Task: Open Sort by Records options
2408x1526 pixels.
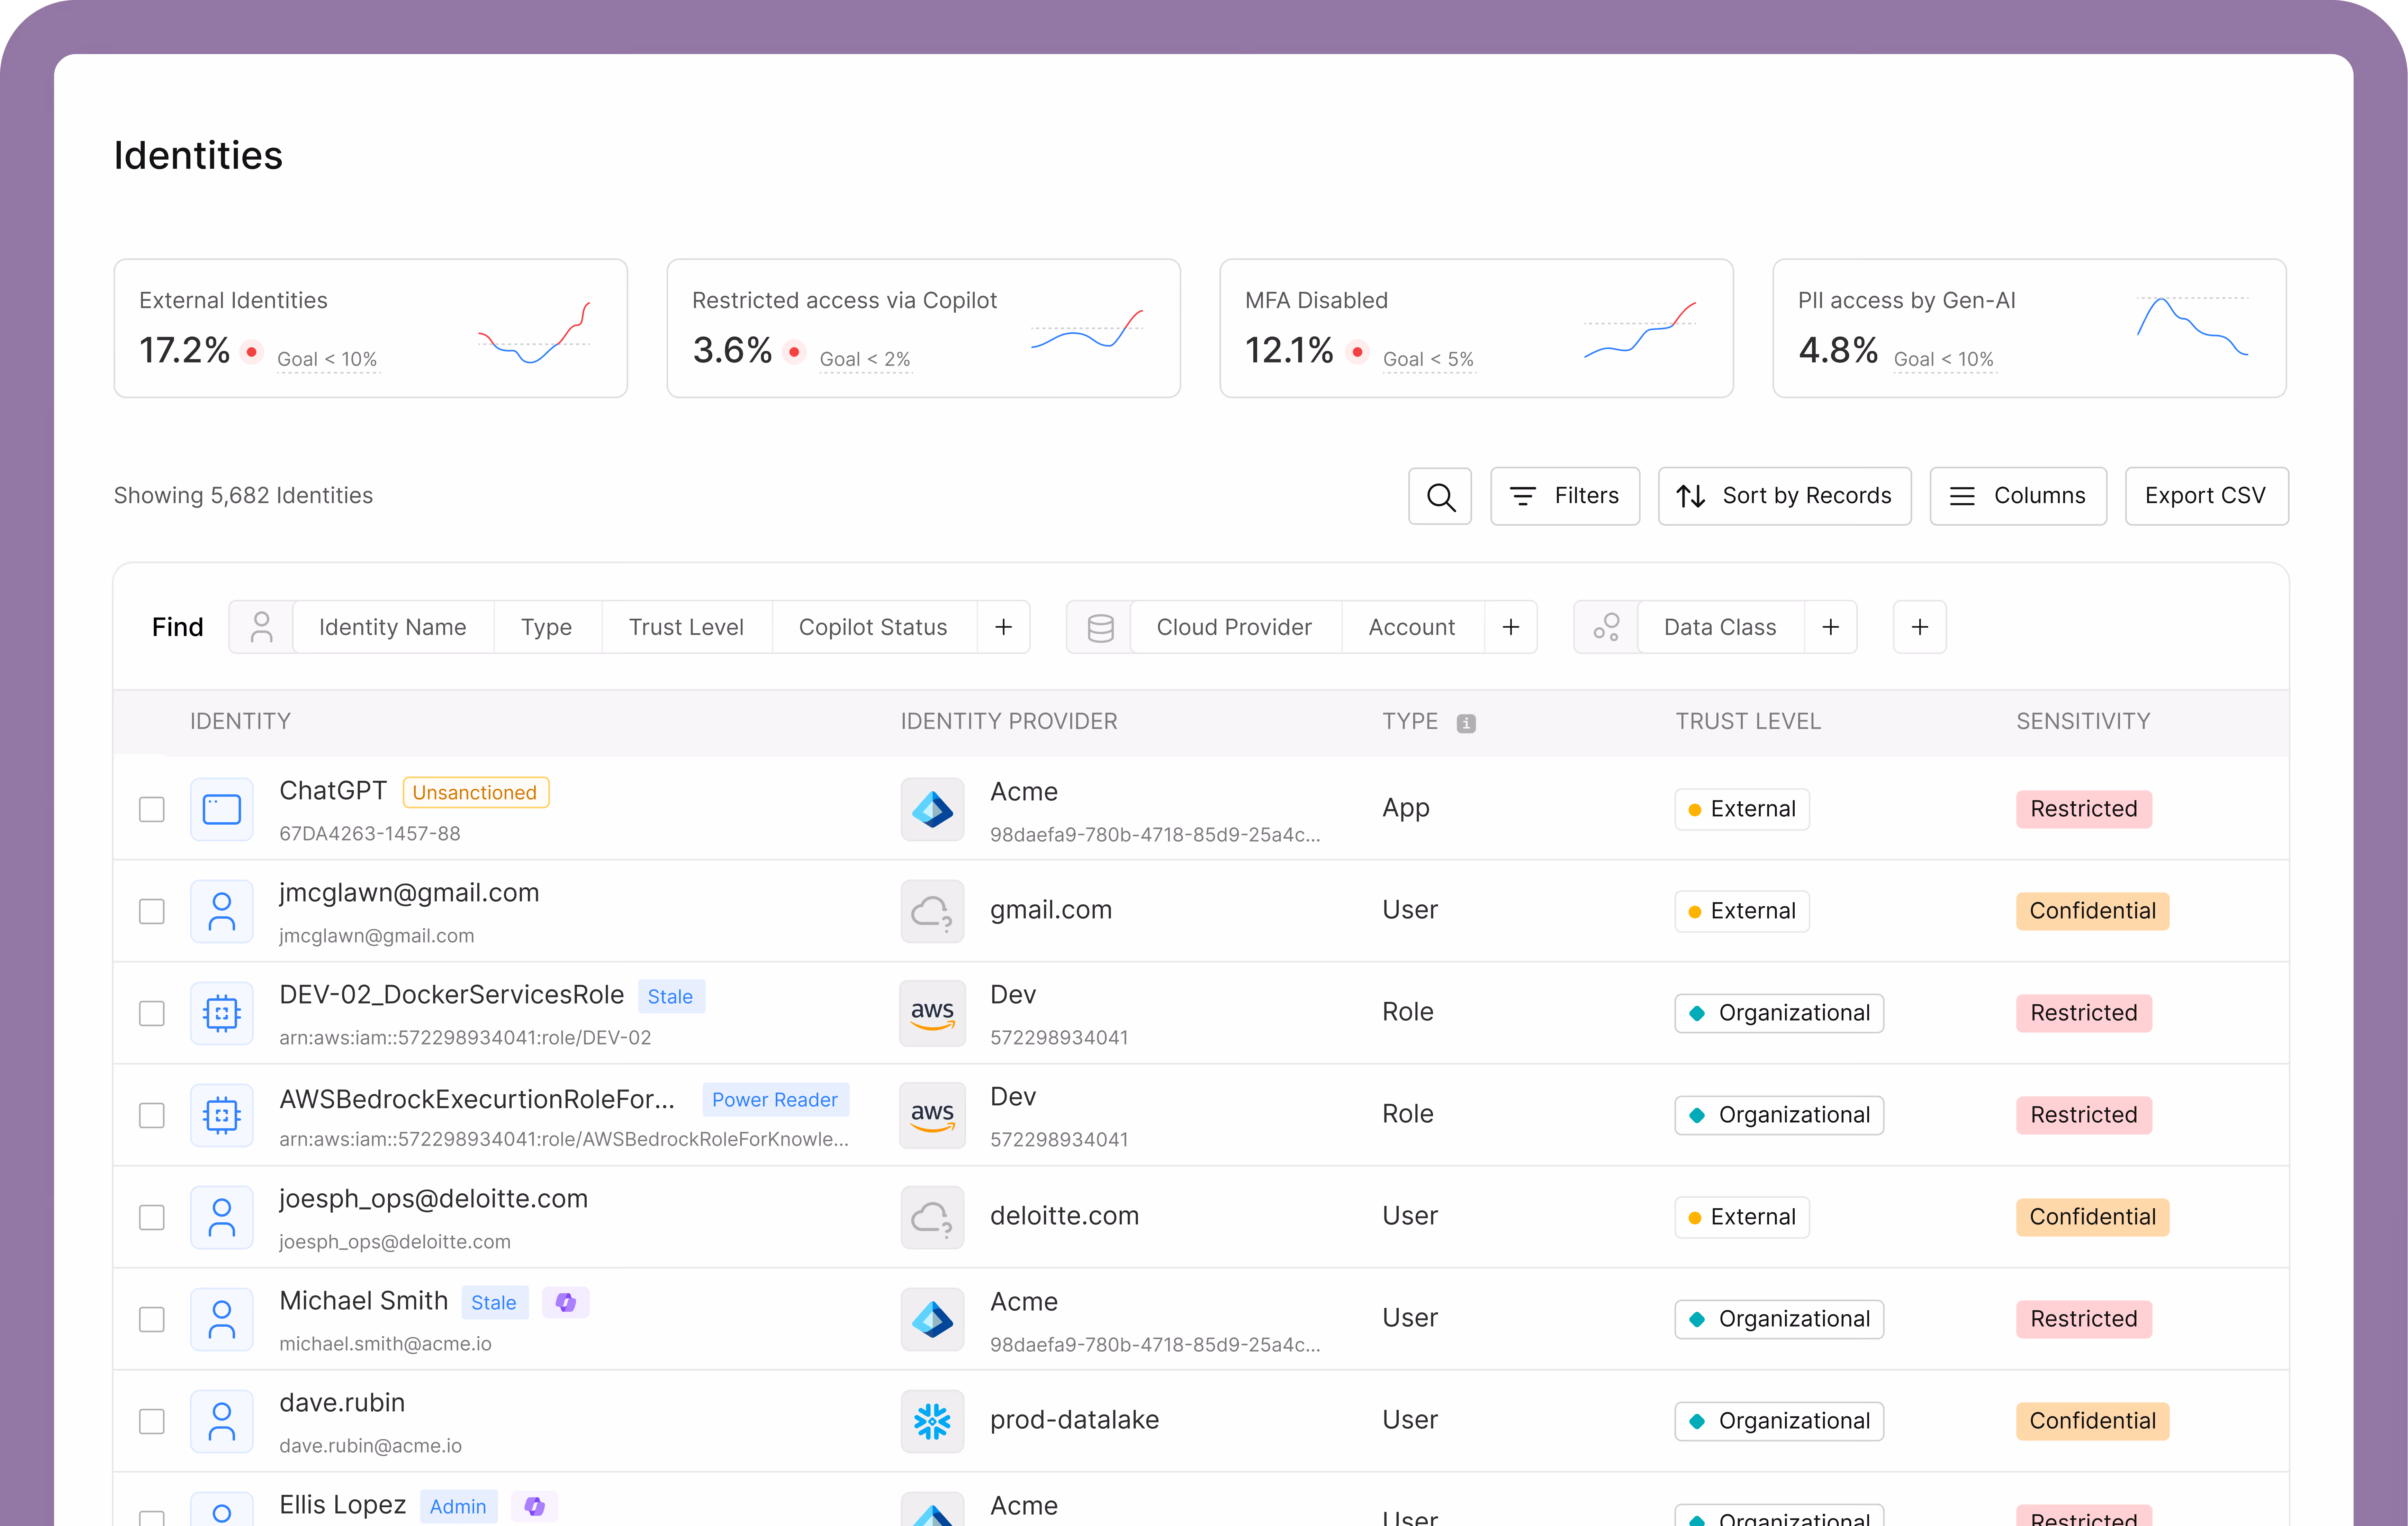Action: click(x=1785, y=496)
